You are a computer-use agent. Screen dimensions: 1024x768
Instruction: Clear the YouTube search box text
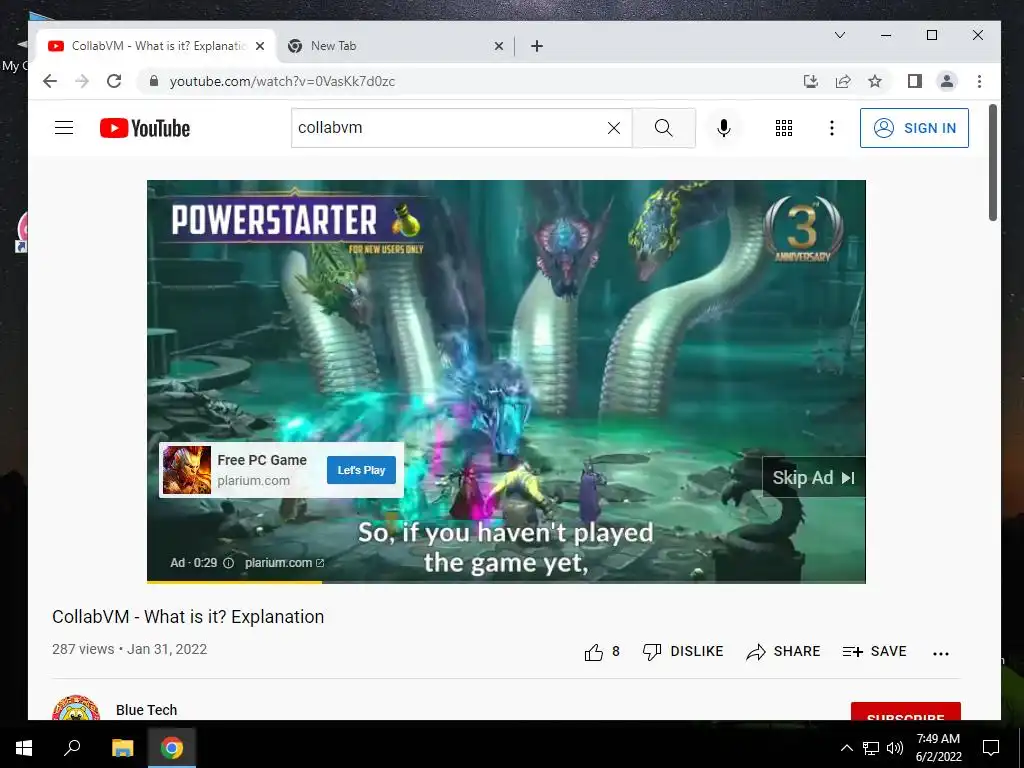click(613, 128)
